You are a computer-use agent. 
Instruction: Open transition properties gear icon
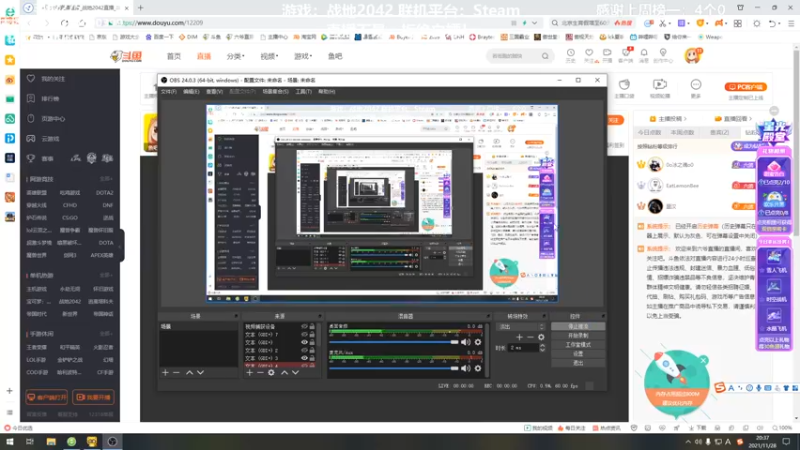coord(541,337)
